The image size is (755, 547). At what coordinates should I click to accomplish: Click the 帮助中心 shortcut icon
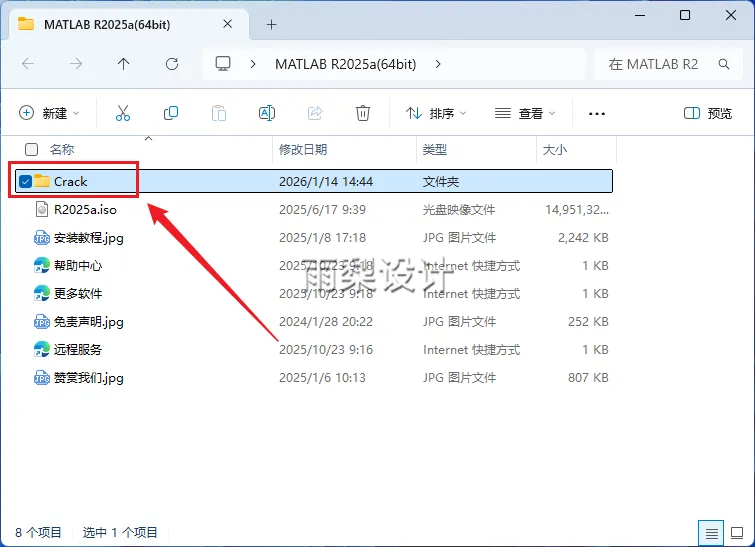pyautogui.click(x=42, y=265)
